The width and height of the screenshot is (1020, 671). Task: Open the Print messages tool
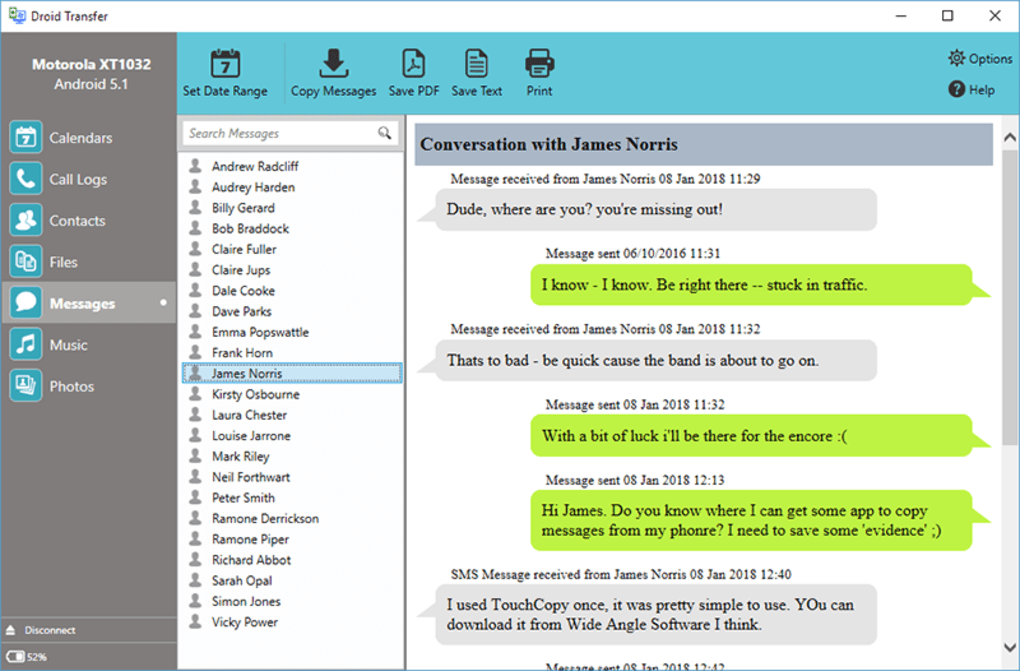click(x=539, y=70)
